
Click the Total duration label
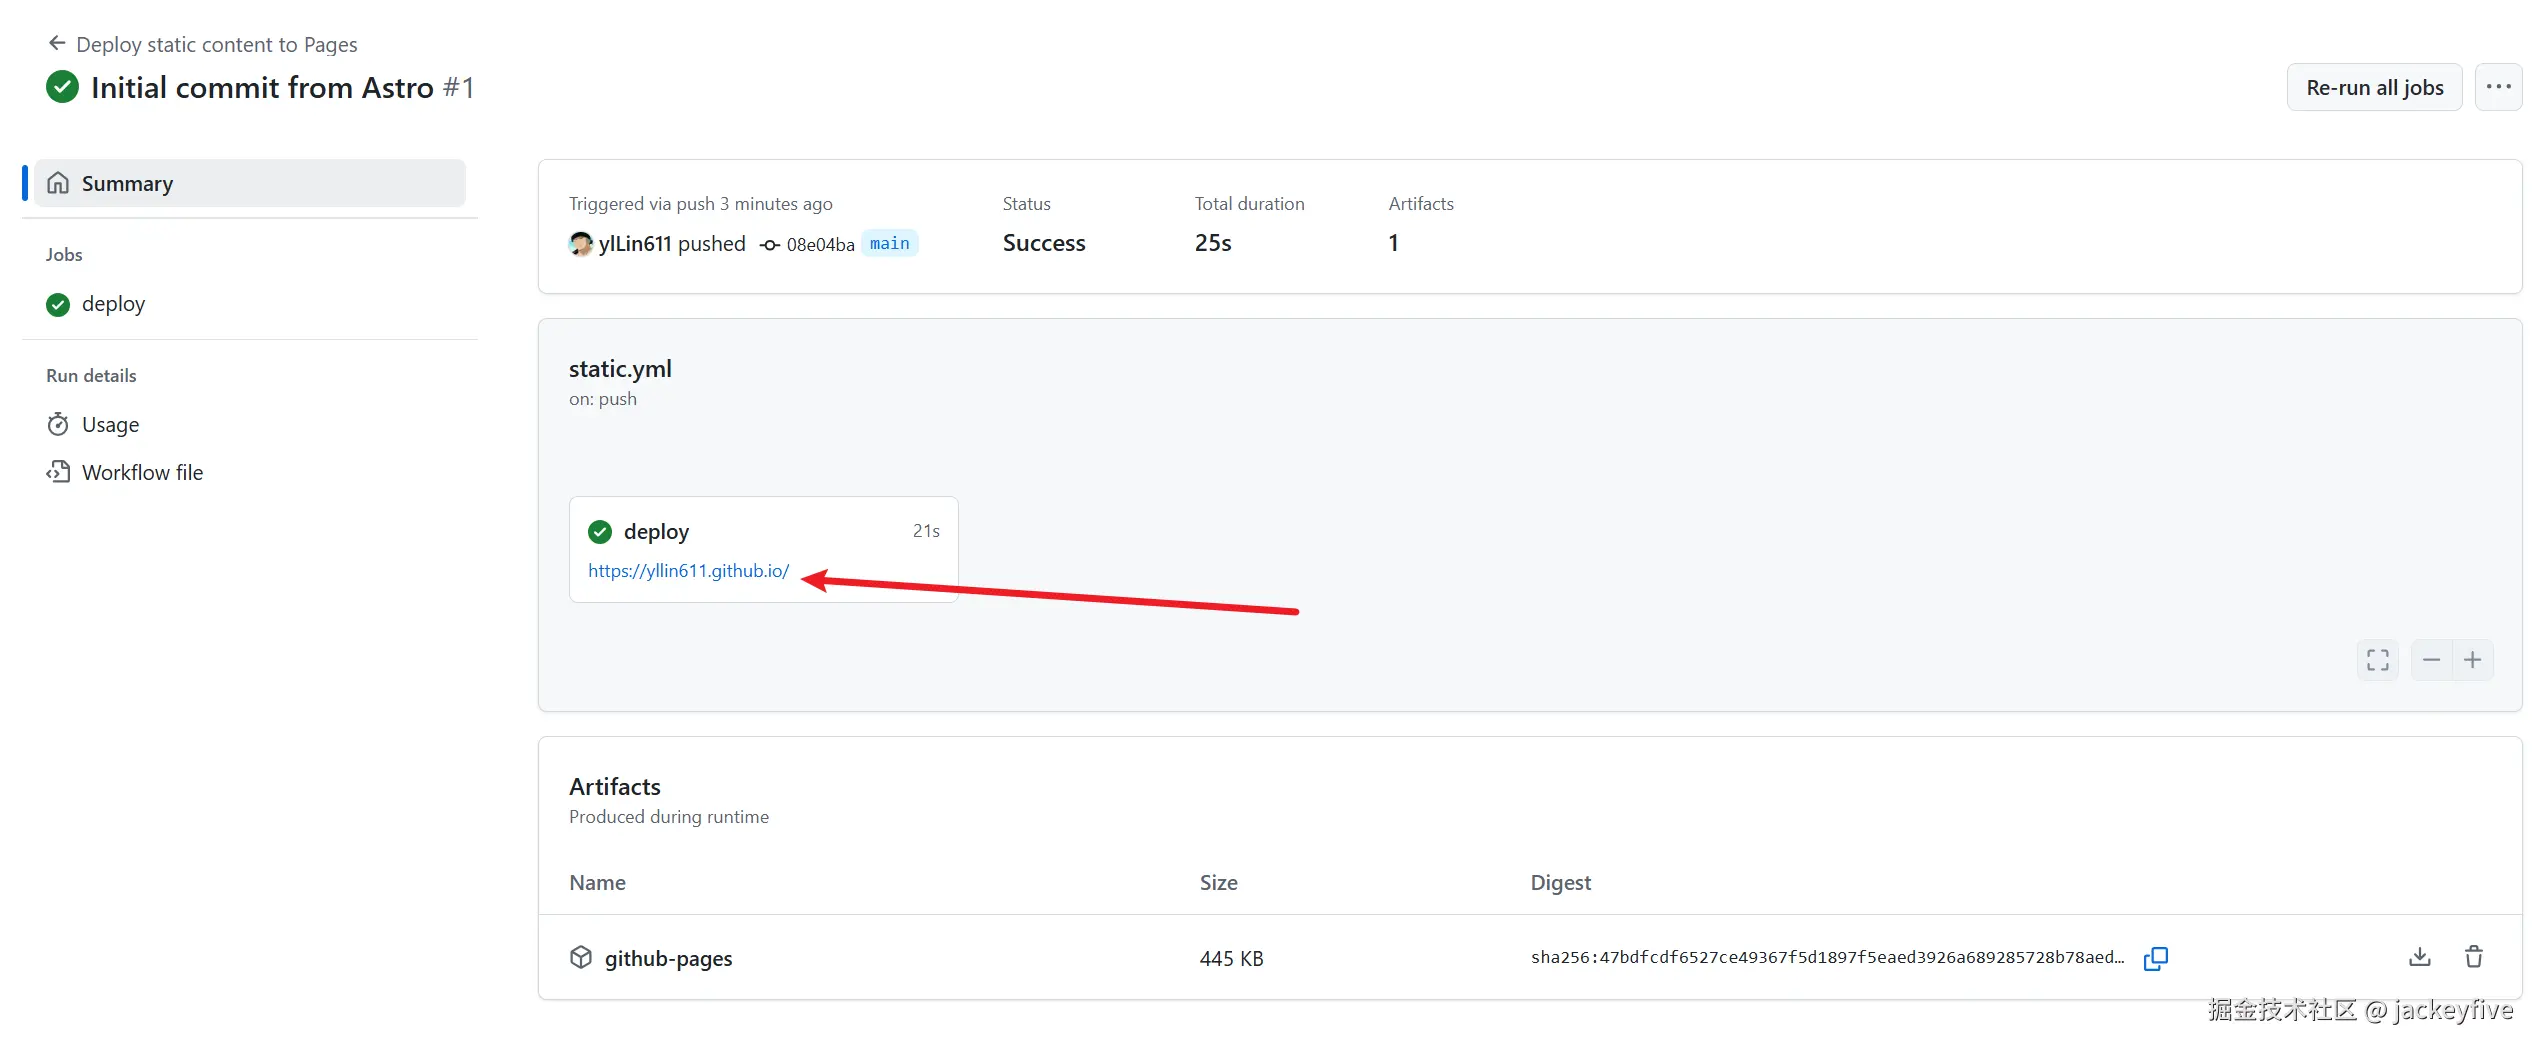pos(1249,203)
